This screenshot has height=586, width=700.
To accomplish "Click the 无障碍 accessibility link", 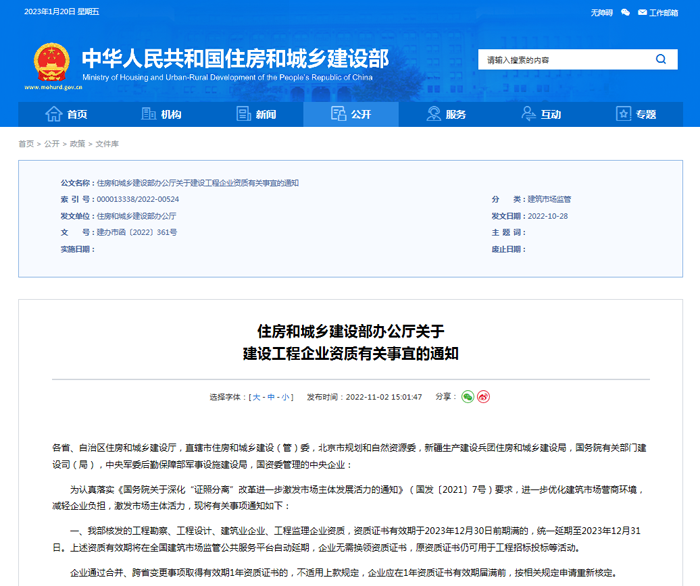I will 601,13.
